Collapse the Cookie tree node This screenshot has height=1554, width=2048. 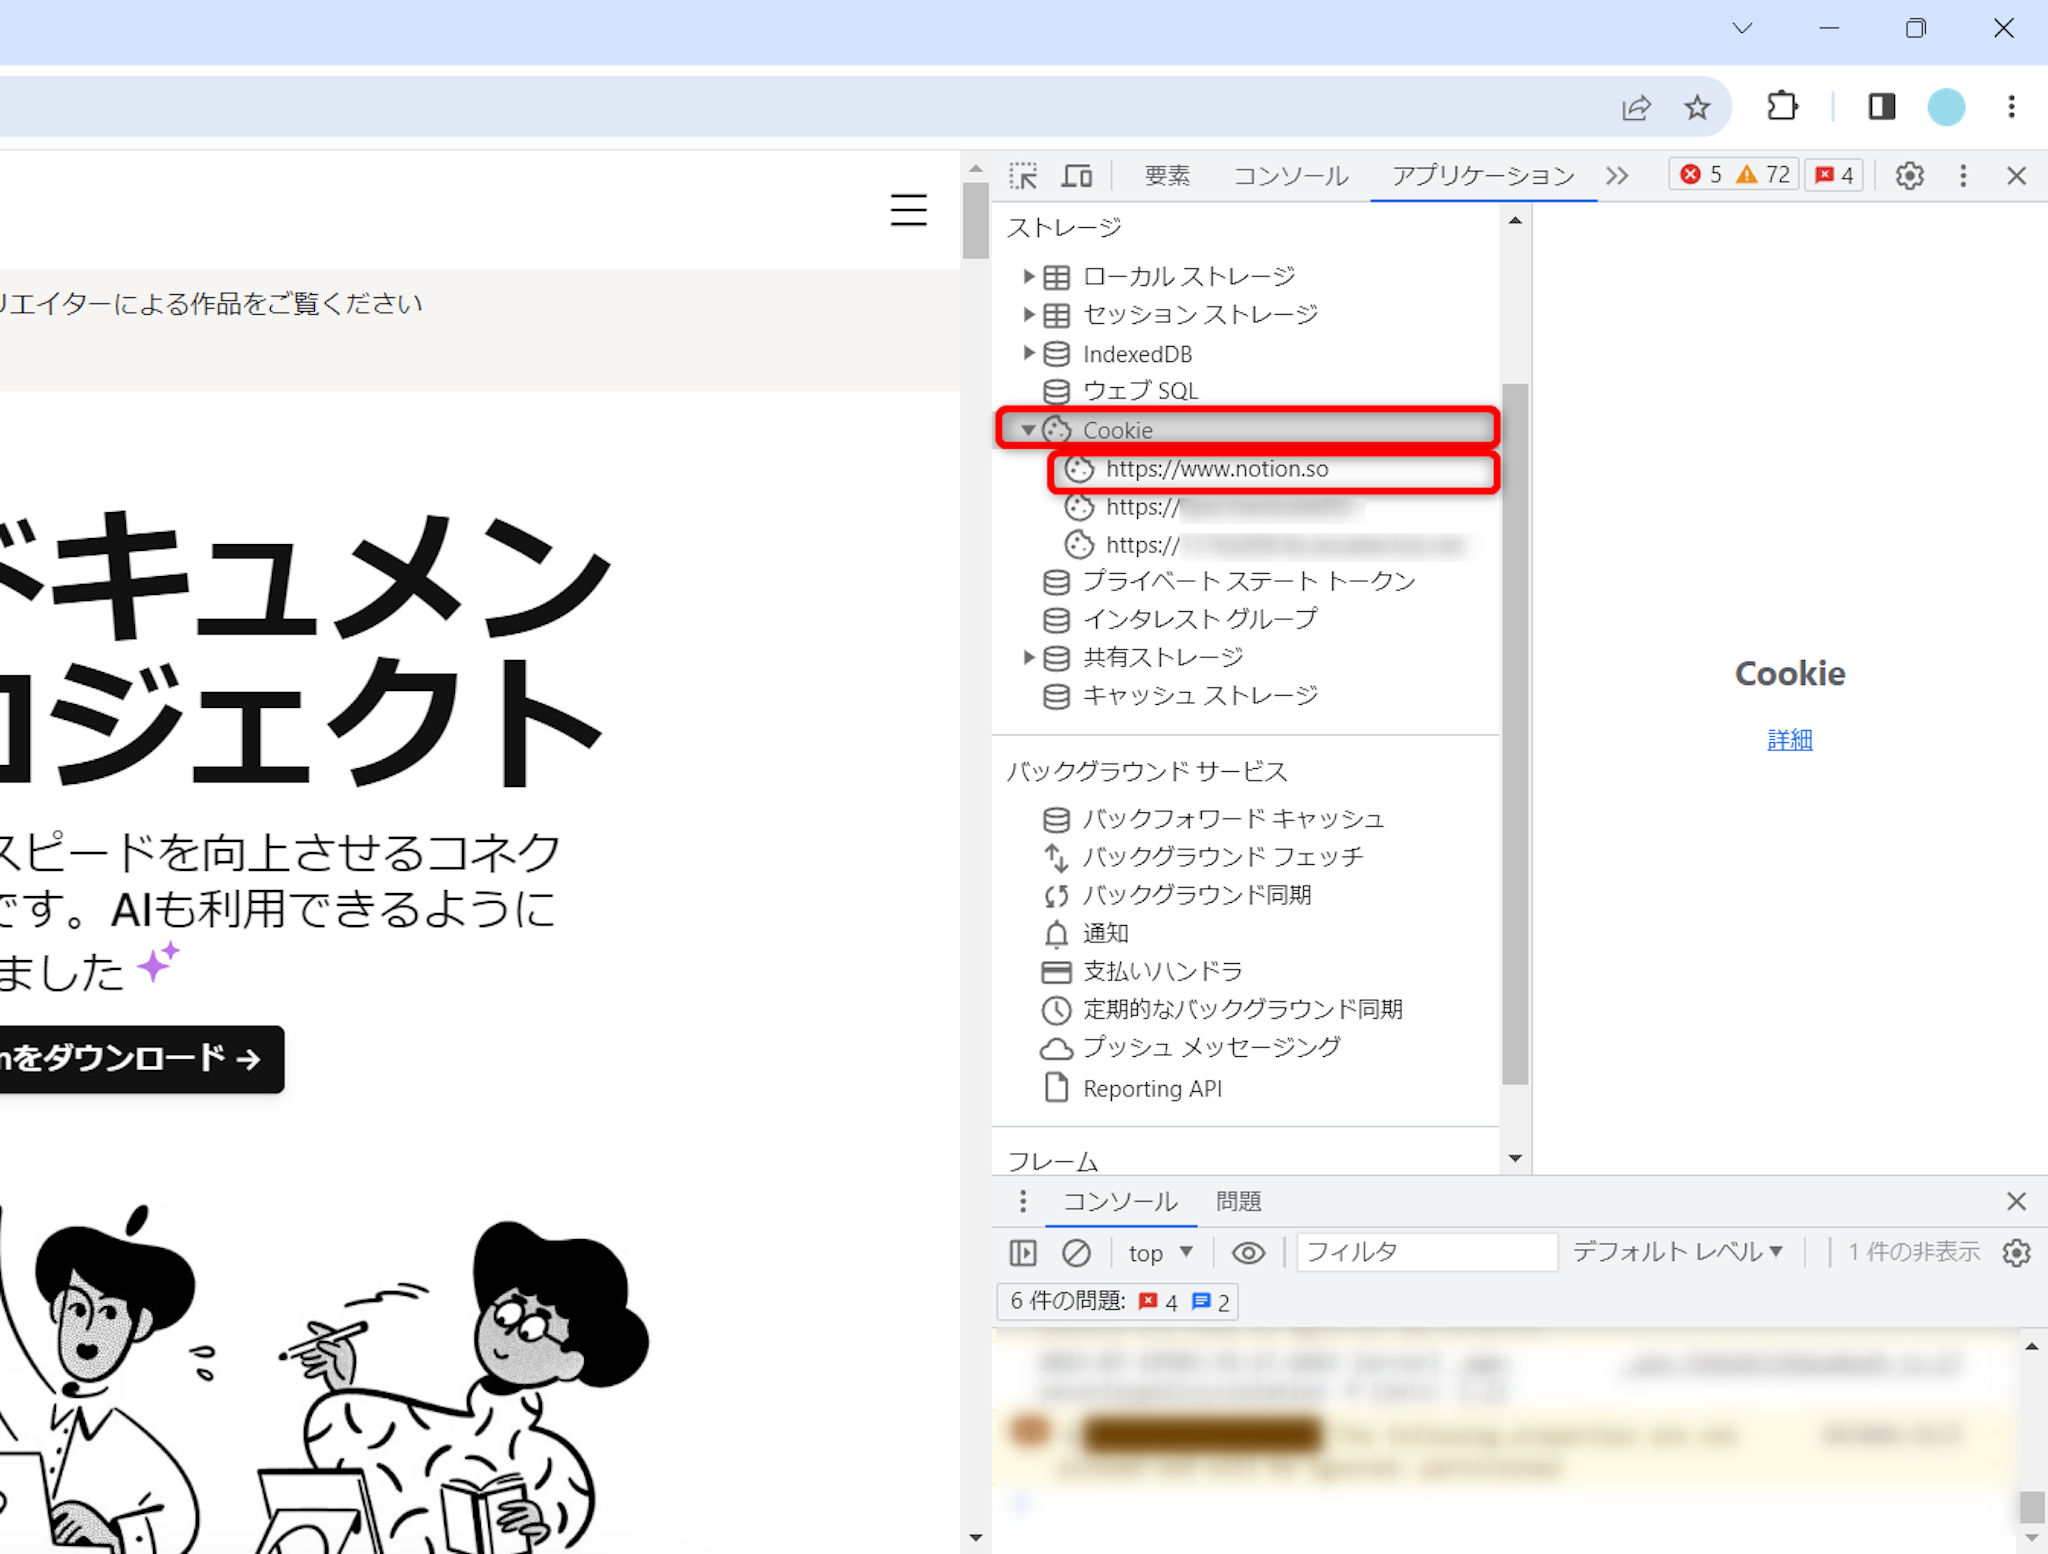pos(1028,430)
